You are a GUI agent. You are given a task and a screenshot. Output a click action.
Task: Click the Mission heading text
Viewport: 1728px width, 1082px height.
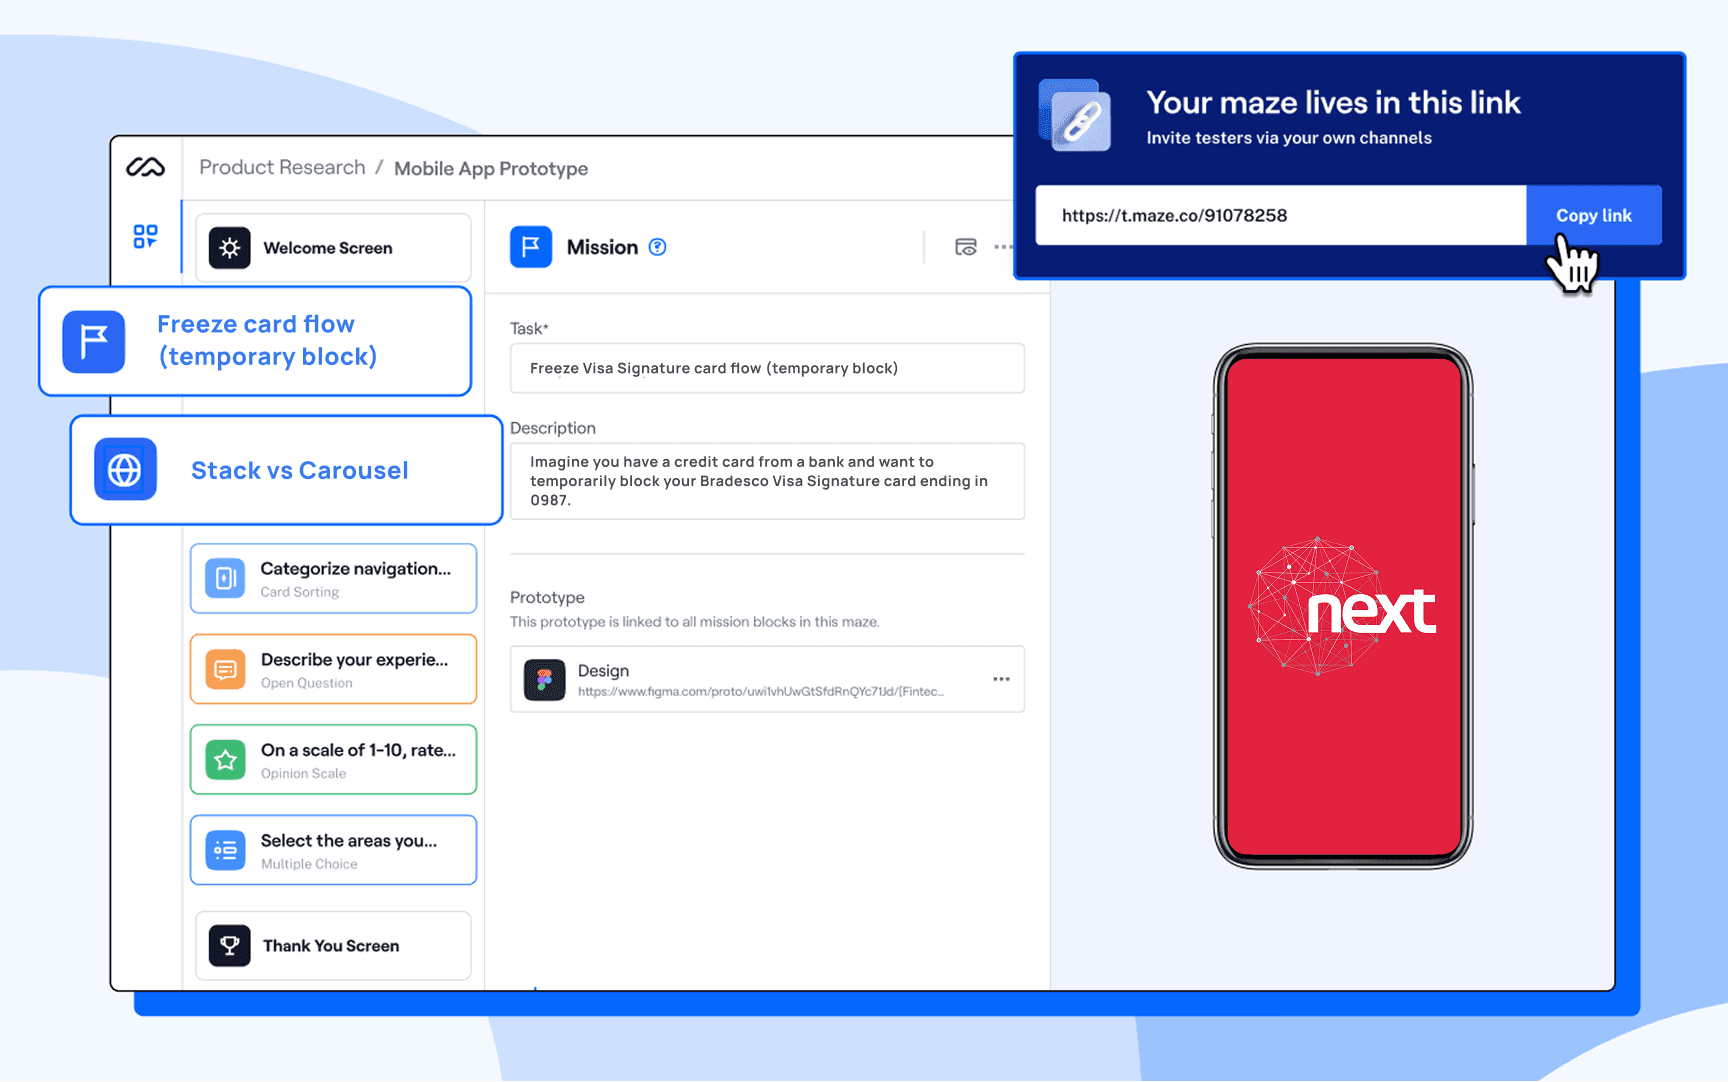pyautogui.click(x=602, y=247)
